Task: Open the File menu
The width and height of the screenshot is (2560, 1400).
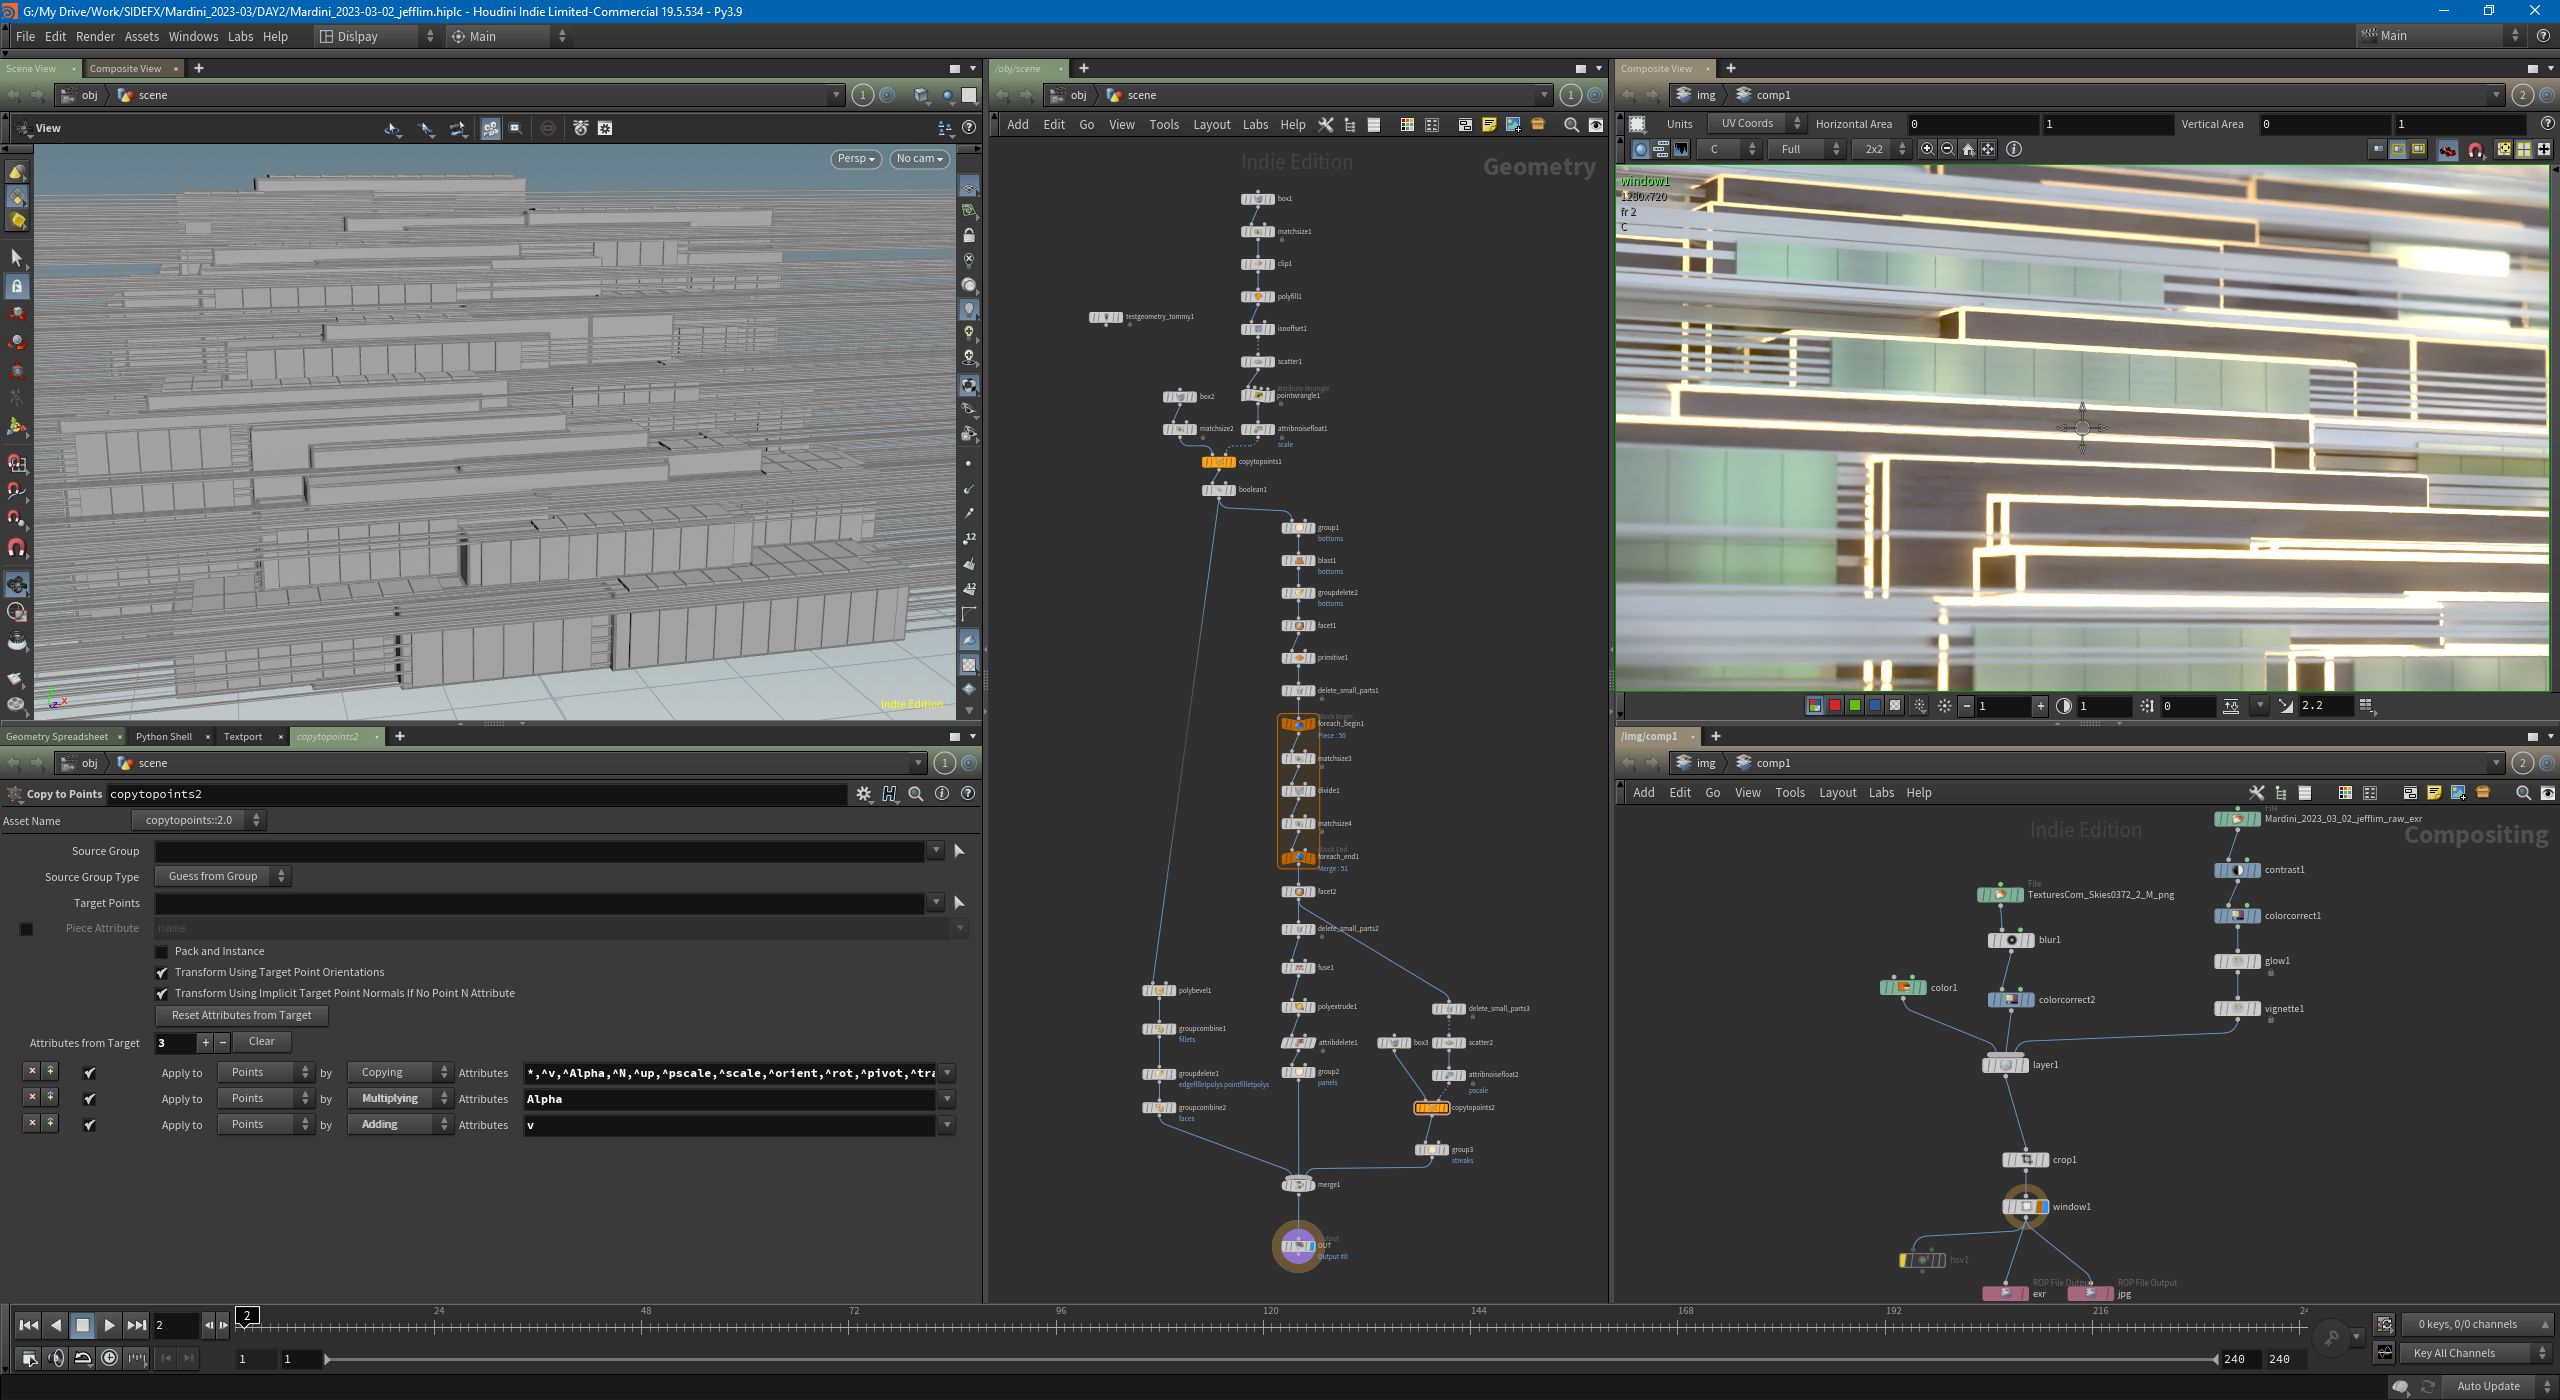Action: click(x=25, y=36)
